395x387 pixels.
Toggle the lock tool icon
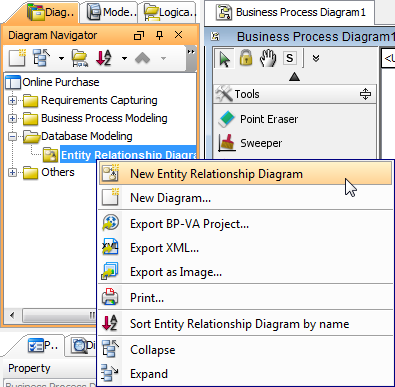click(x=246, y=58)
